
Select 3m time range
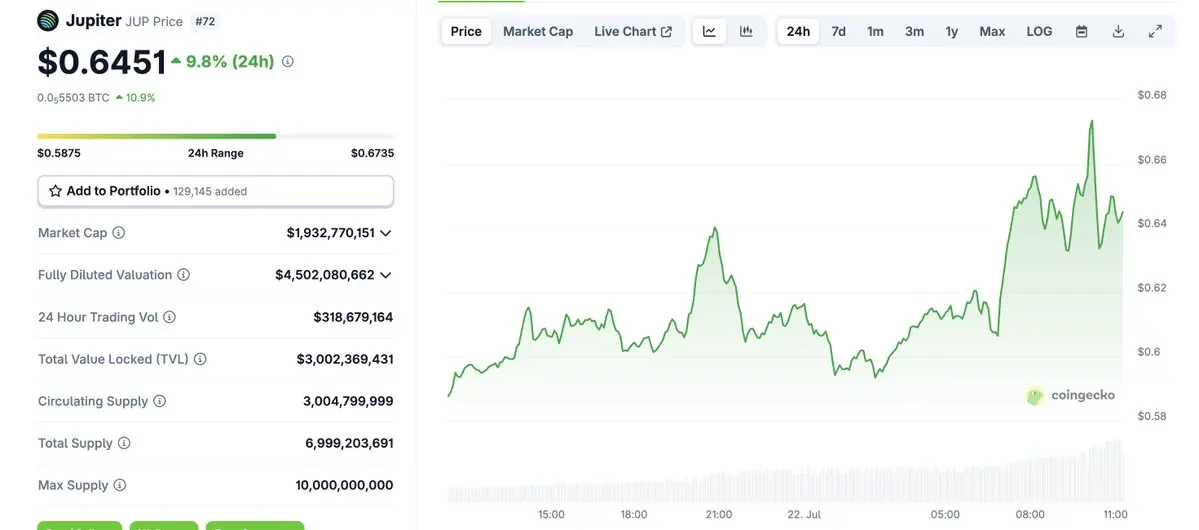pos(915,31)
